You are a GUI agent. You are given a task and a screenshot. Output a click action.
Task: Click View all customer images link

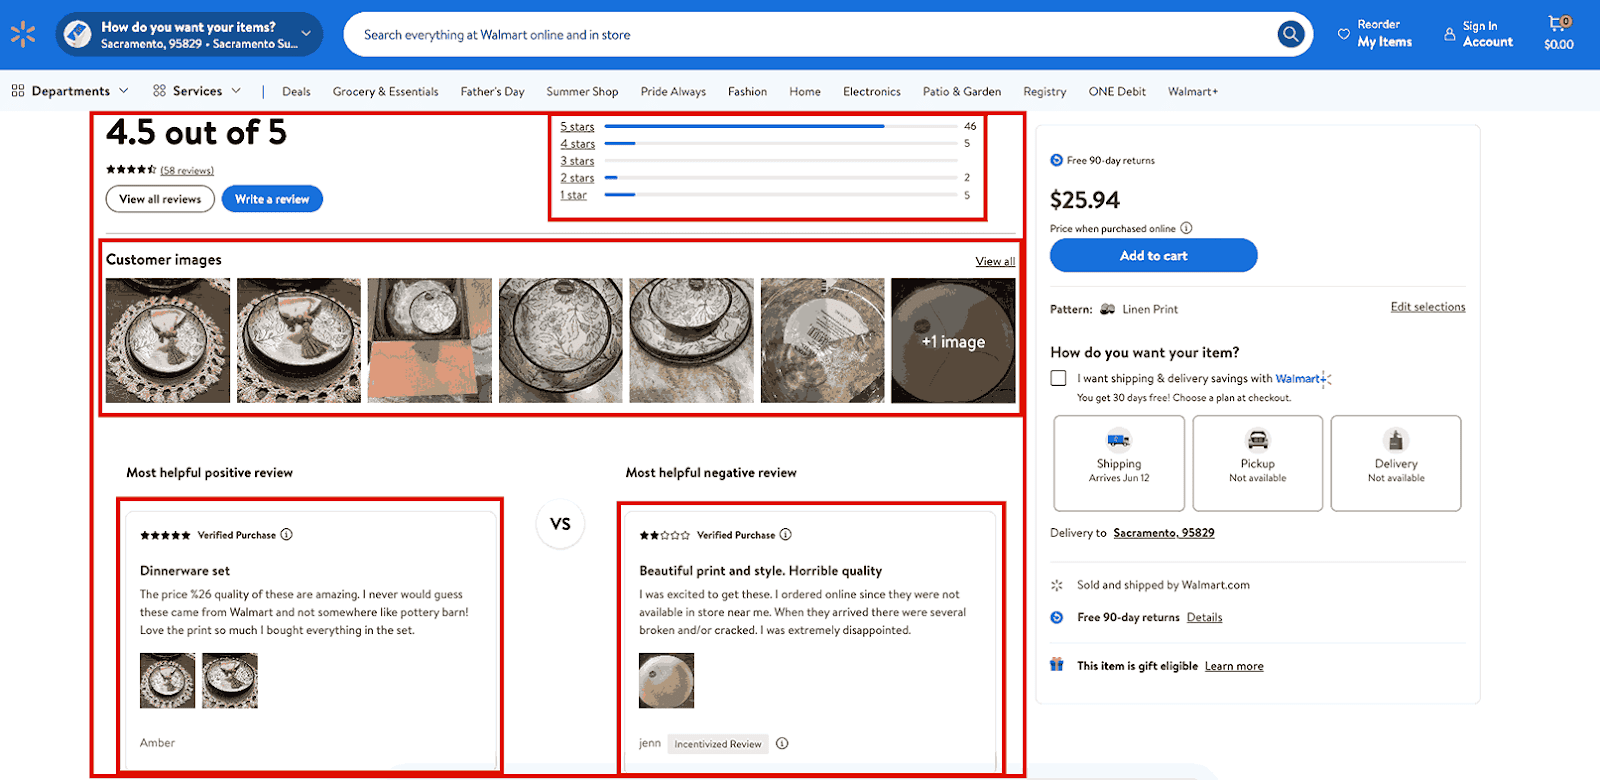coord(995,261)
